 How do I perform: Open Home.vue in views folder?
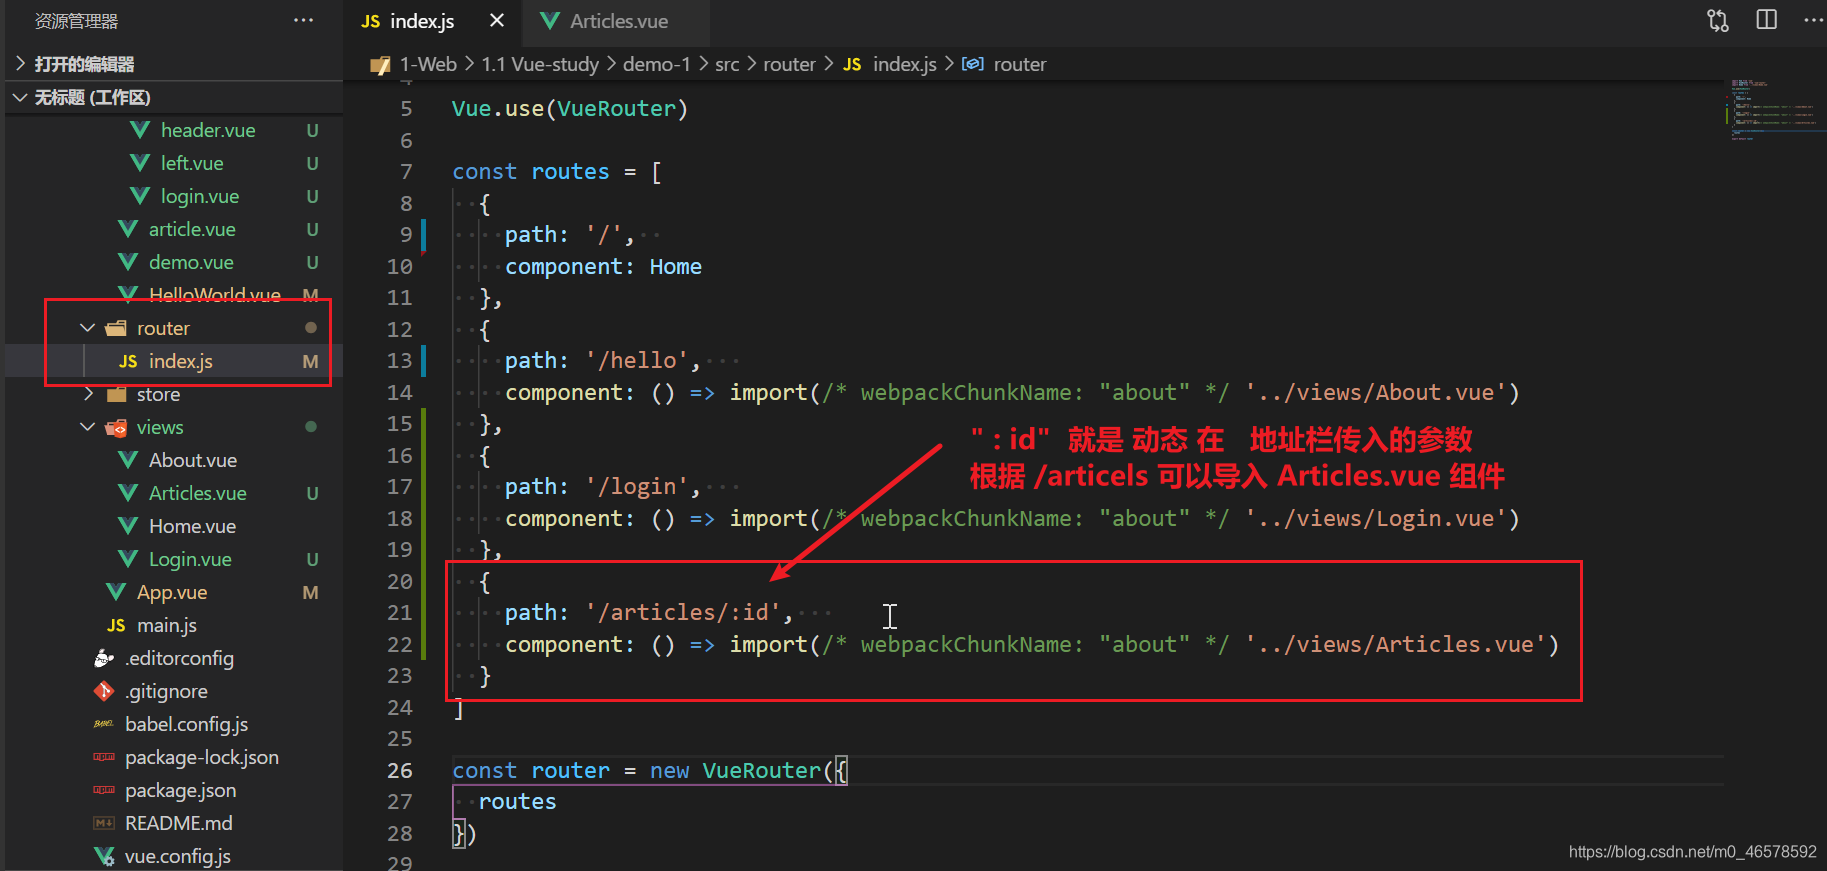192,526
